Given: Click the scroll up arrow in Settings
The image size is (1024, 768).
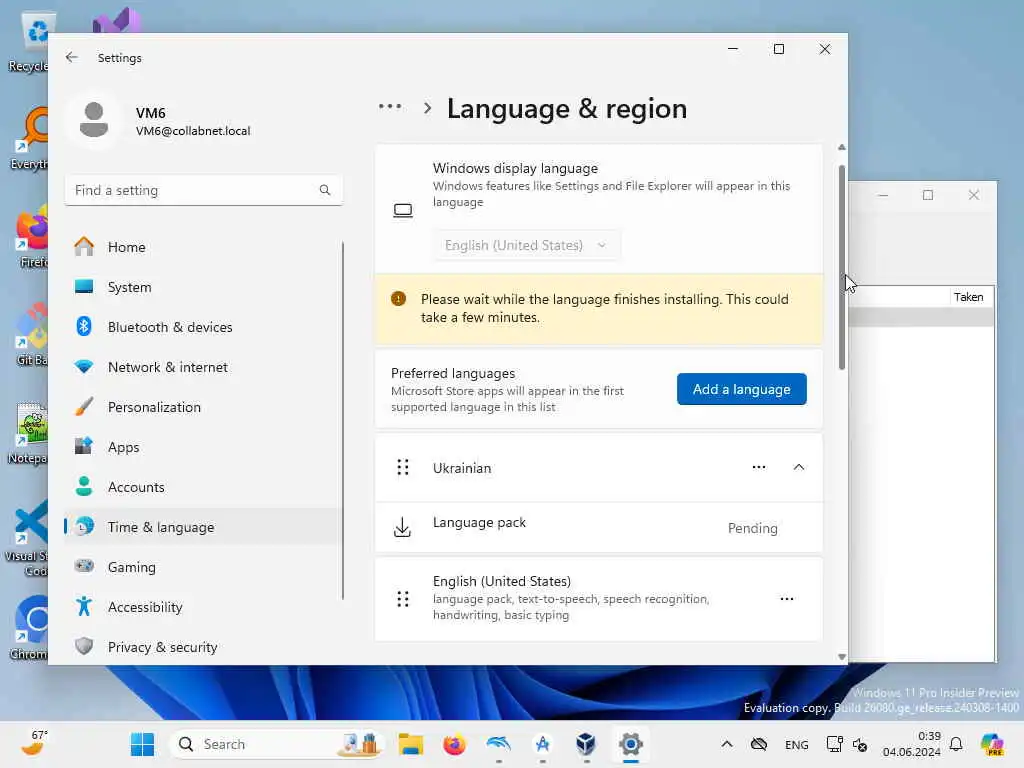Looking at the screenshot, I should (x=842, y=148).
